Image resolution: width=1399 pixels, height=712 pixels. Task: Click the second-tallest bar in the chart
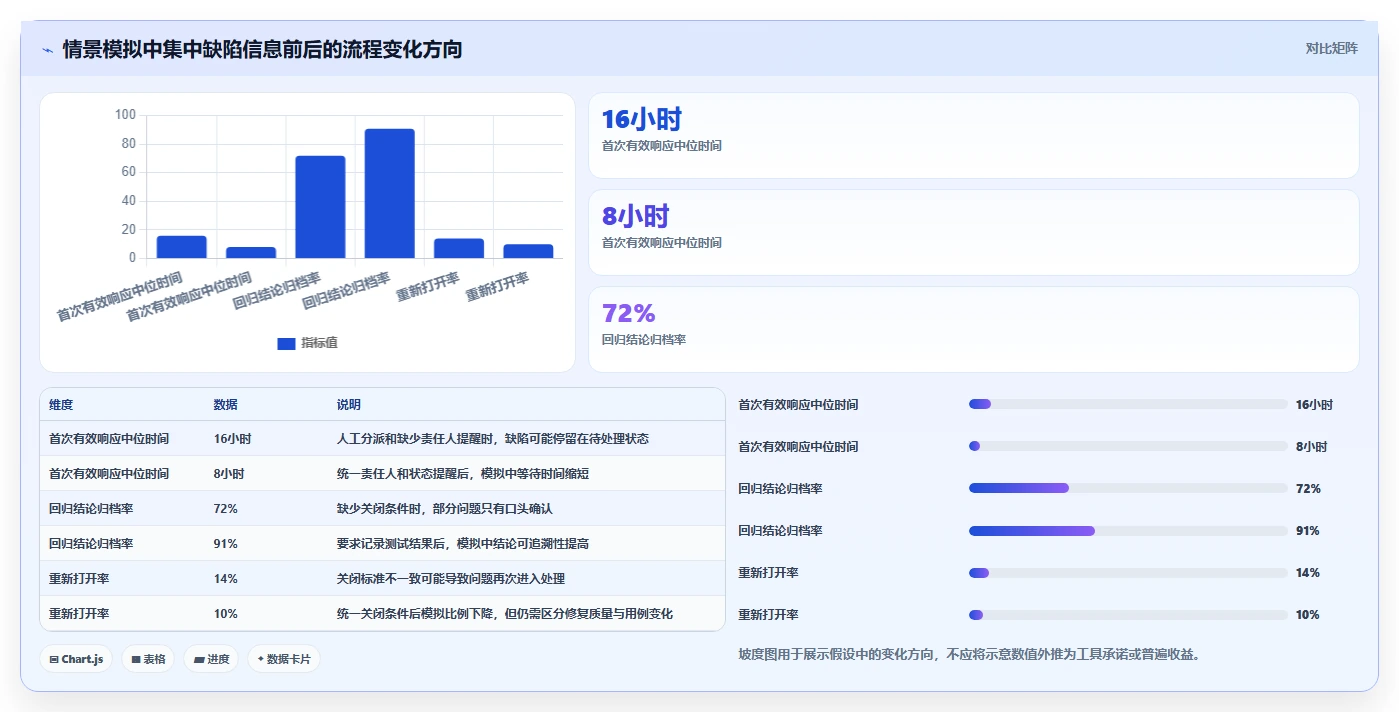point(320,207)
